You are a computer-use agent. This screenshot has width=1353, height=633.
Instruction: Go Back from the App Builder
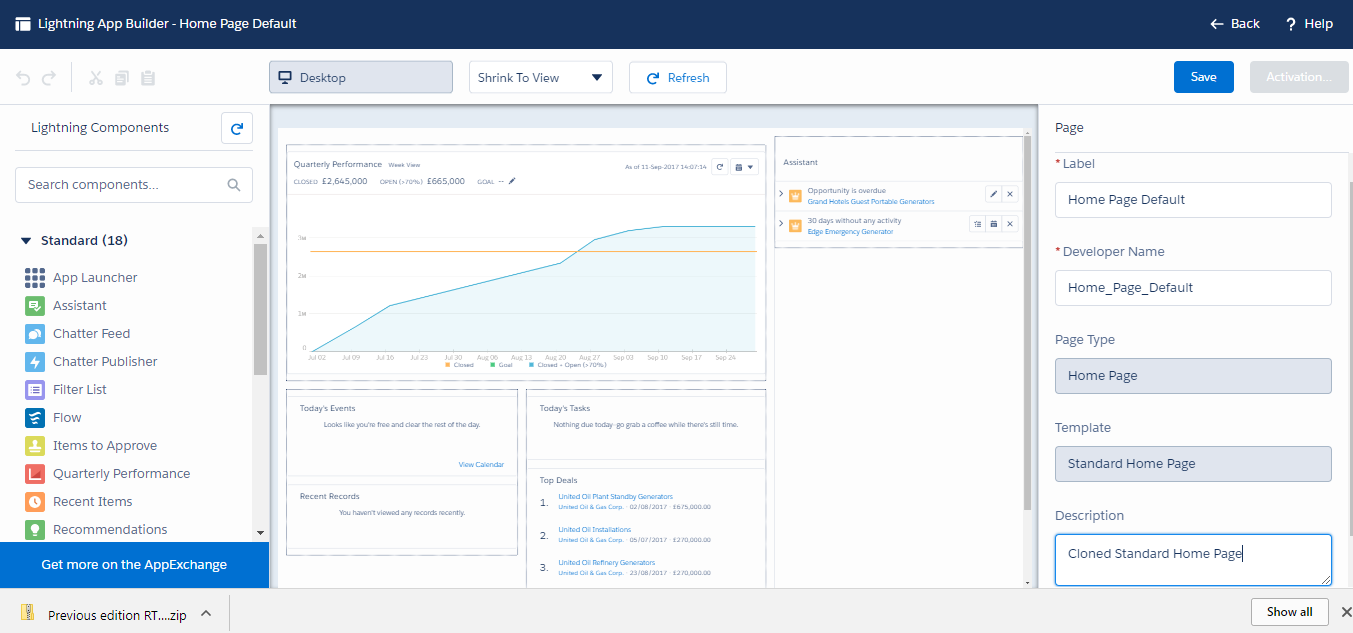(1235, 23)
